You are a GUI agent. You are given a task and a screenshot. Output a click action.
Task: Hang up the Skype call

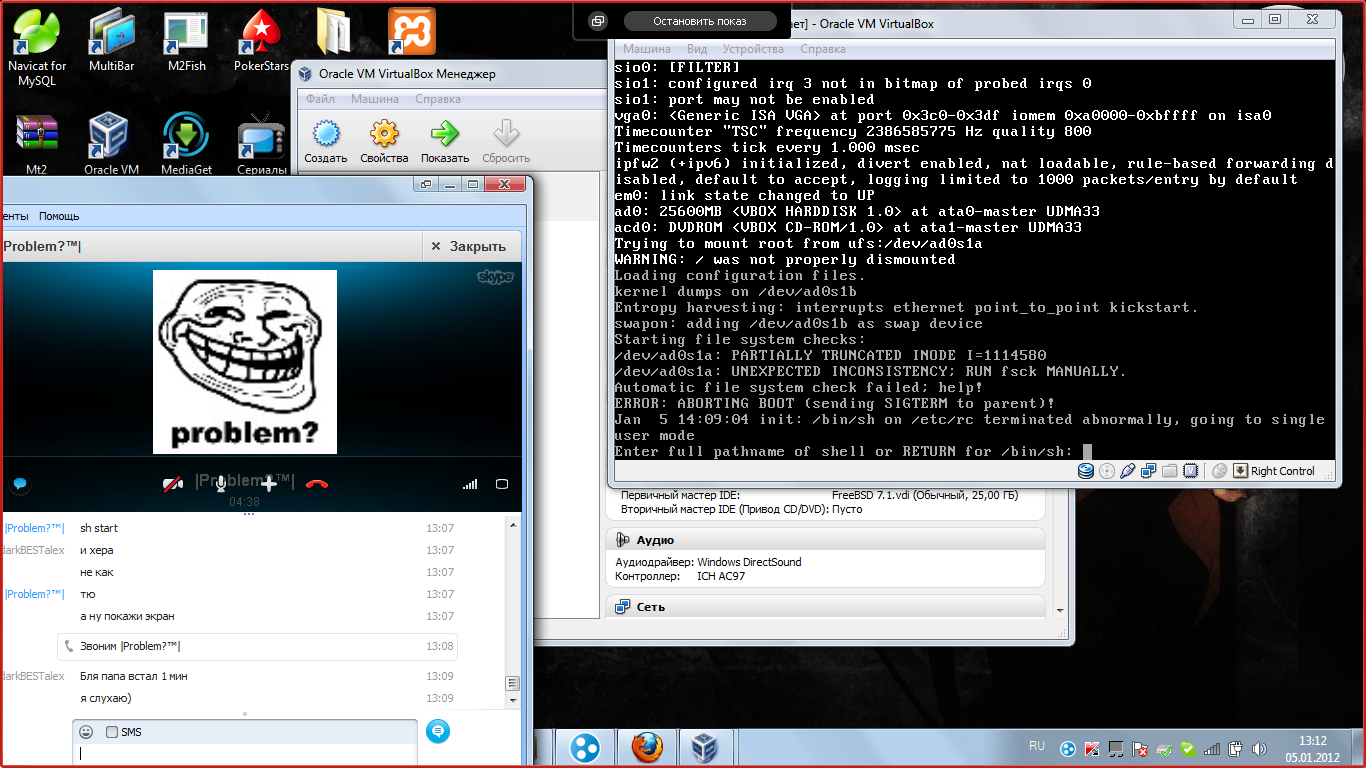[317, 484]
